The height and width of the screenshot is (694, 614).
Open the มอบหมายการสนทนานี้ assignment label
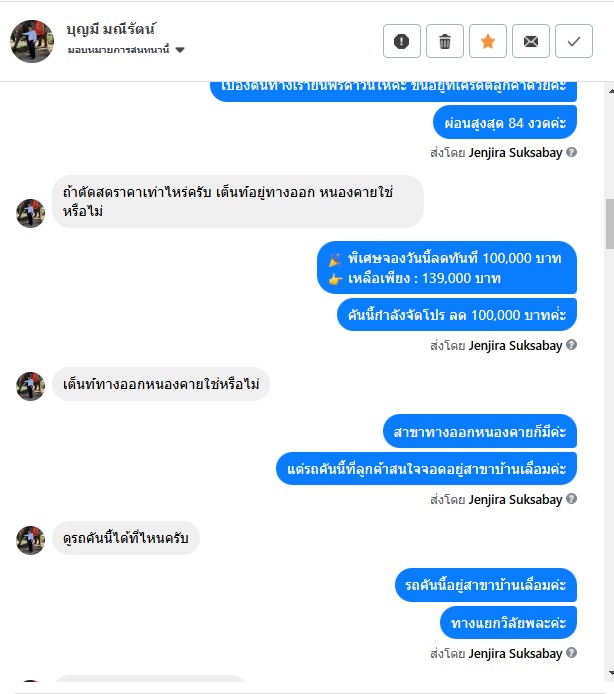(118, 50)
